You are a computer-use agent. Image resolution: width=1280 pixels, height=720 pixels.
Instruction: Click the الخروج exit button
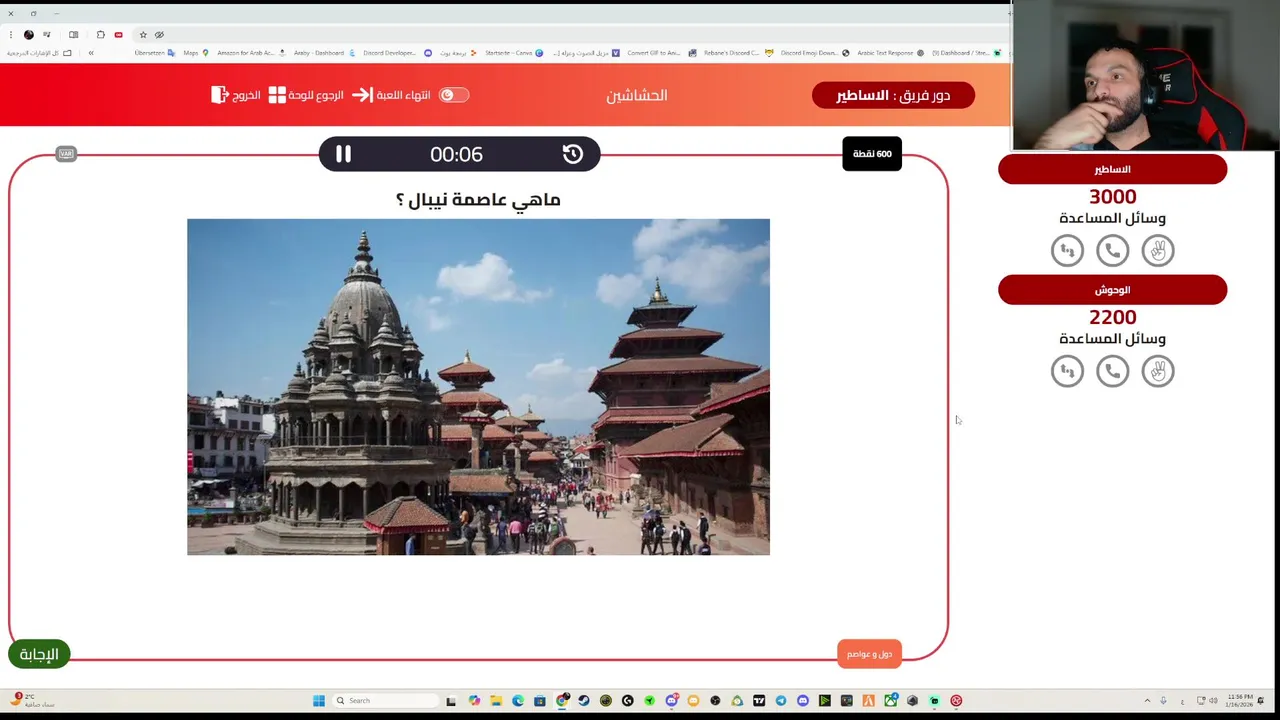236,95
